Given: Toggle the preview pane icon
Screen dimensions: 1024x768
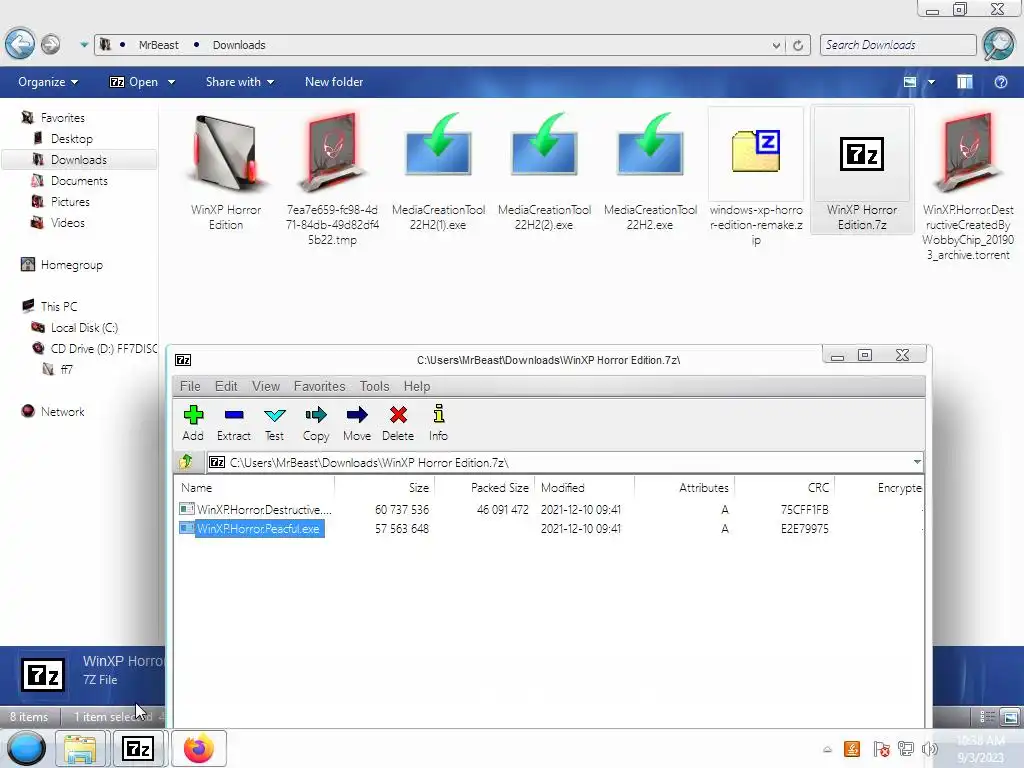Looking at the screenshot, I should coord(965,82).
